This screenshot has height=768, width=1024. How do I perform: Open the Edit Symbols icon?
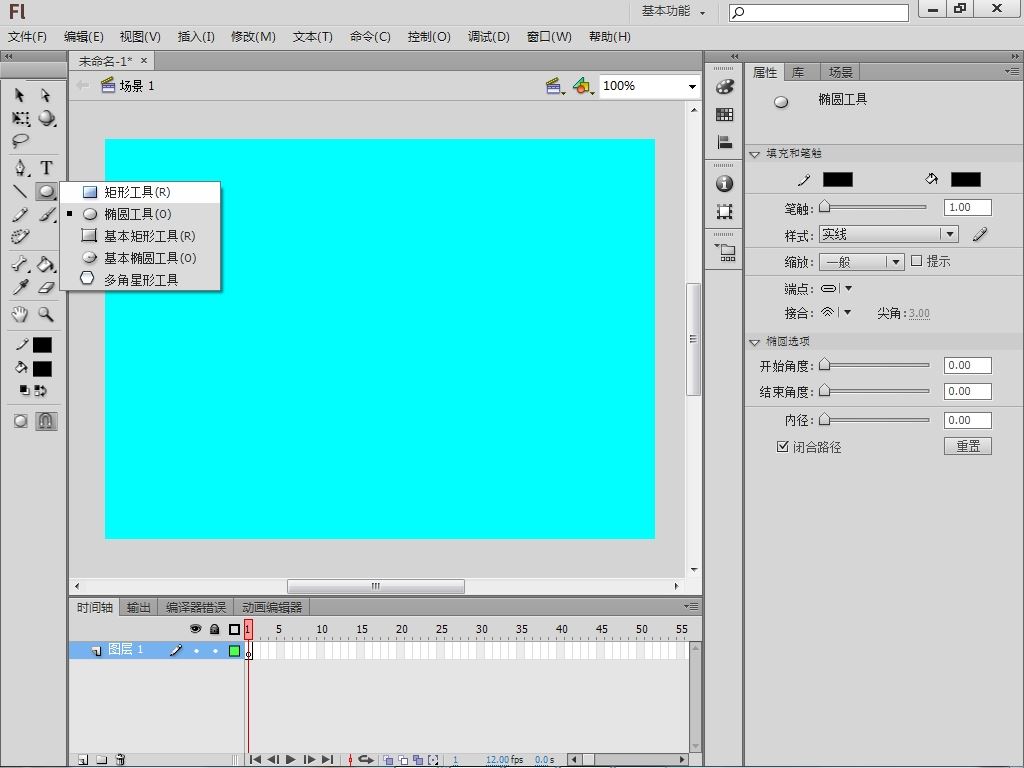click(583, 86)
